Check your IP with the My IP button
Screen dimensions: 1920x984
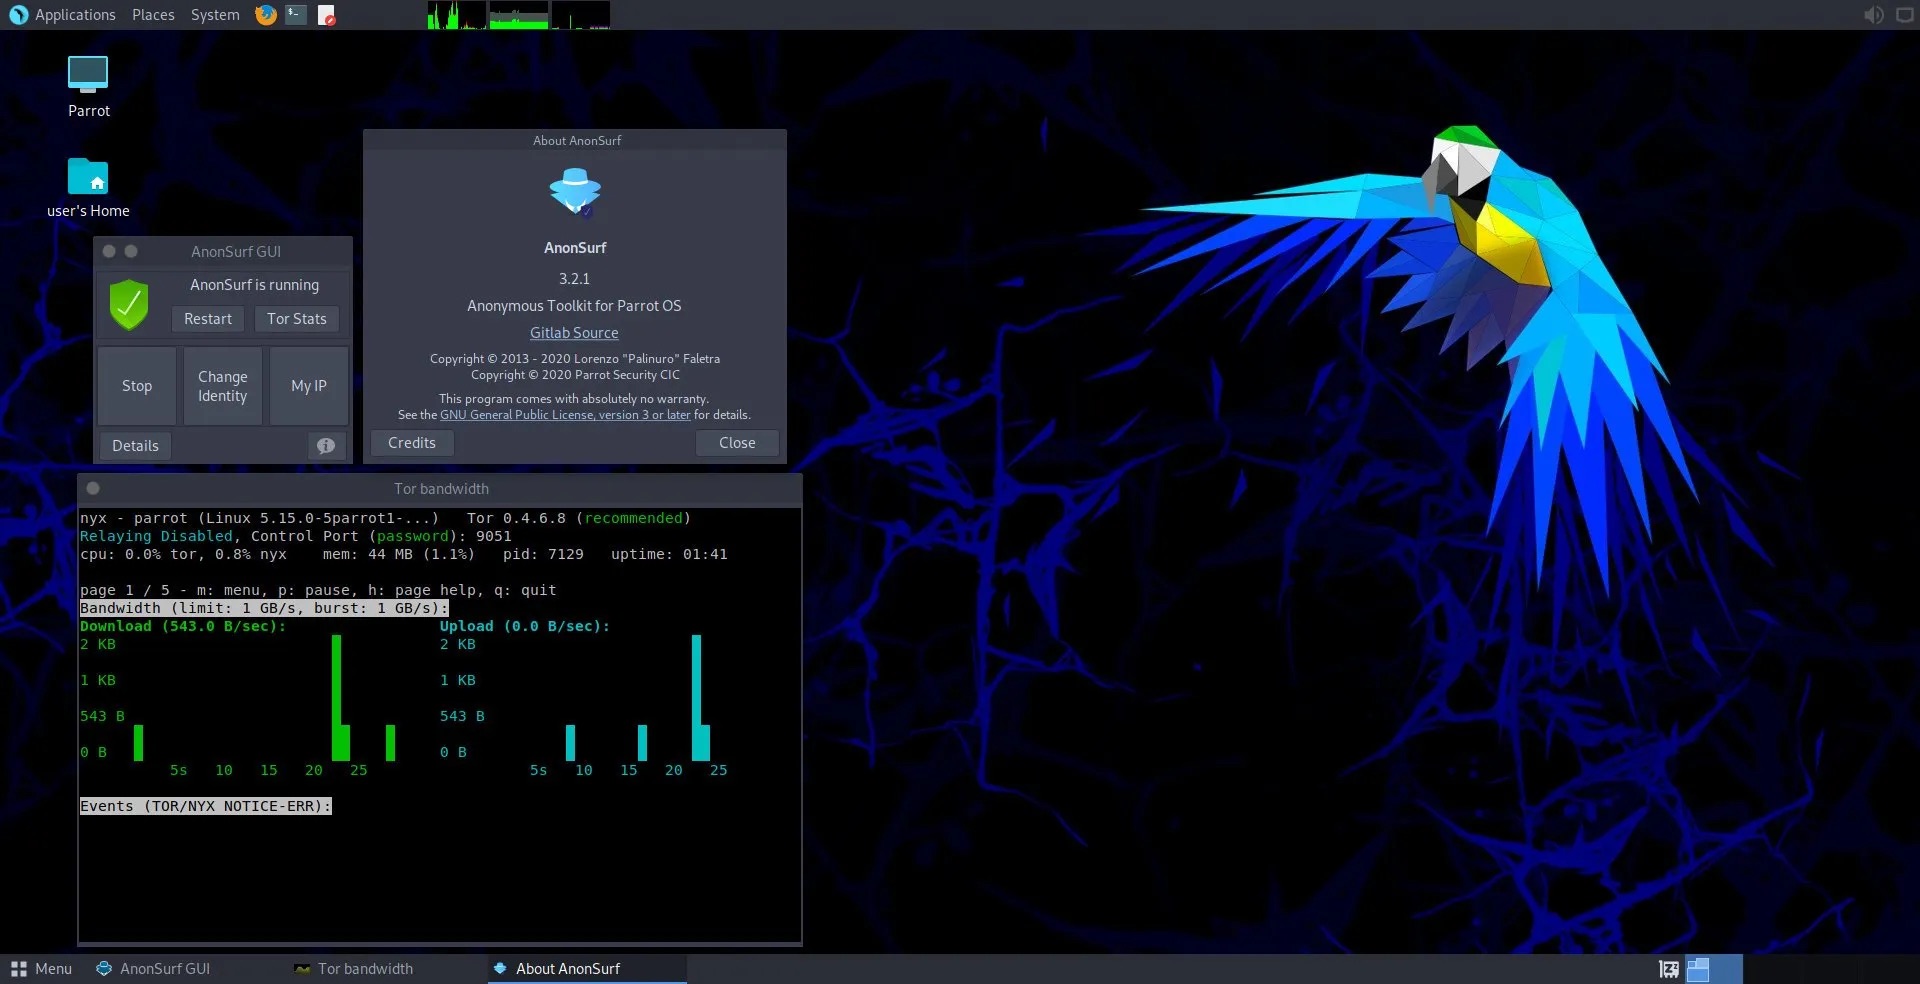(308, 386)
